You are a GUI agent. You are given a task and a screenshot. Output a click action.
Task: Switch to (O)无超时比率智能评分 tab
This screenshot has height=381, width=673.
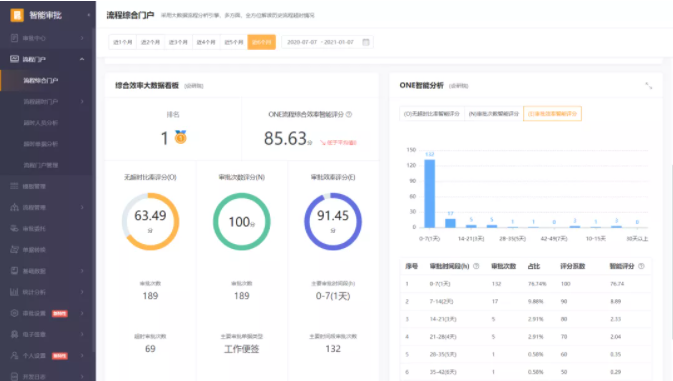[432, 114]
